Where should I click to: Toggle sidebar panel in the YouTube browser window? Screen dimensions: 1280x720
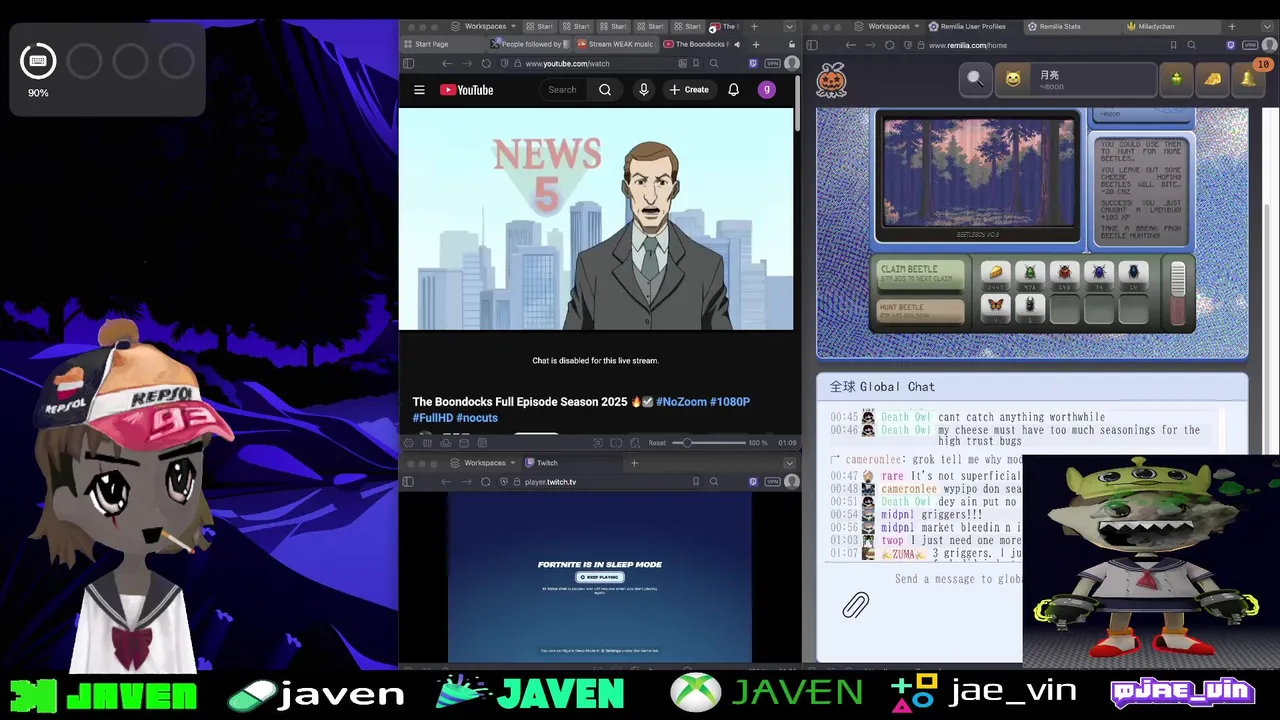click(x=408, y=63)
